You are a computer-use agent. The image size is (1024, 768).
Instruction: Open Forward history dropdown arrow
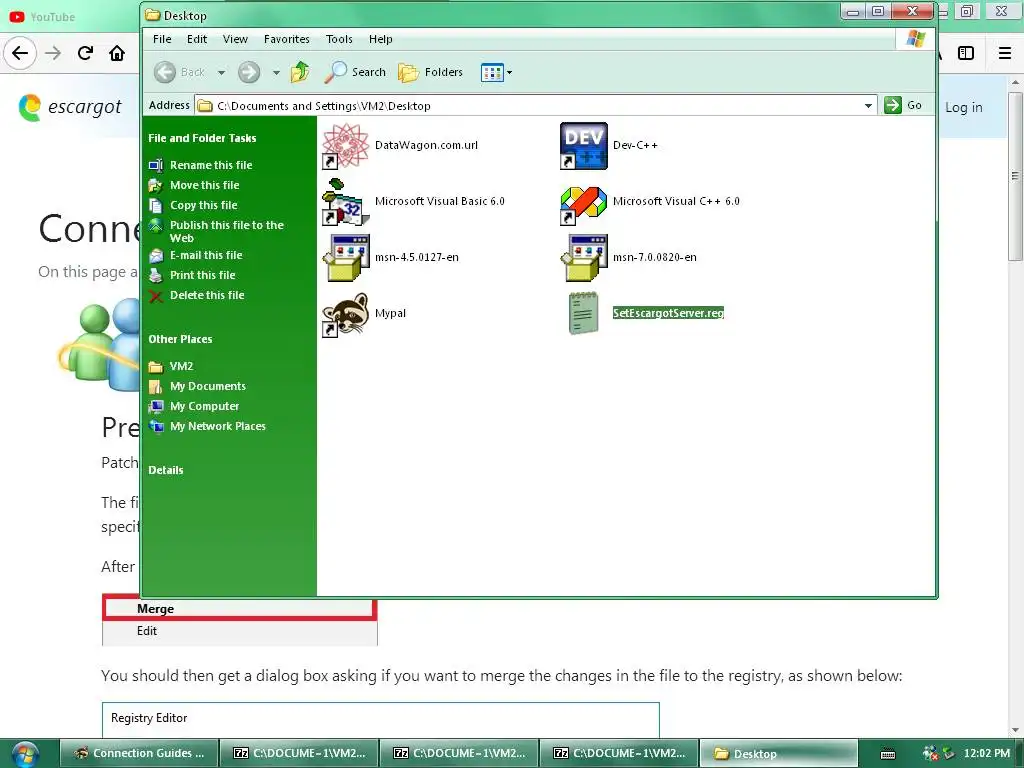coord(276,72)
